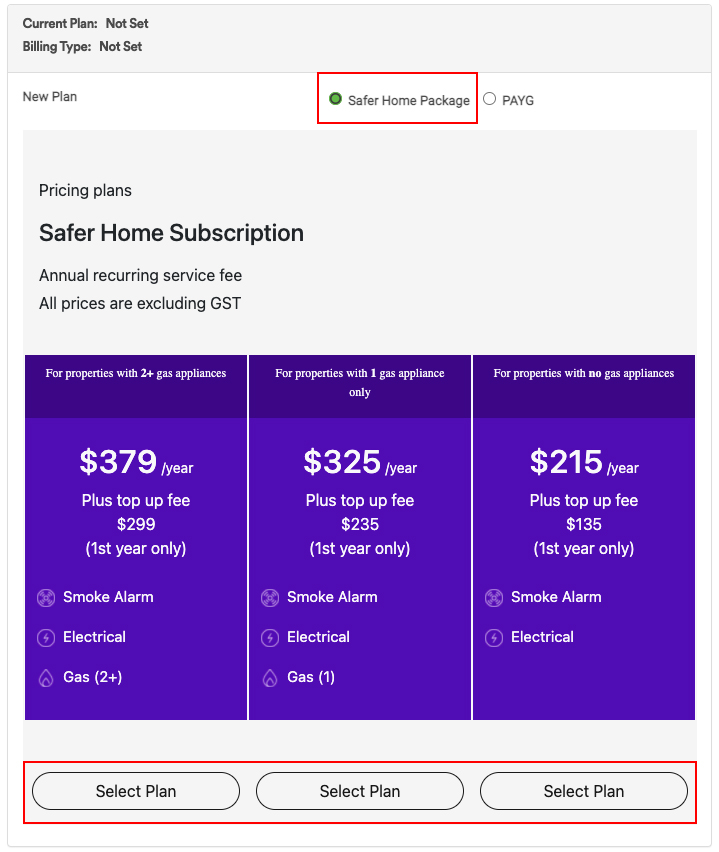719x852 pixels.
Task: Select Plan for 2+ gas appliances
Action: point(136,791)
